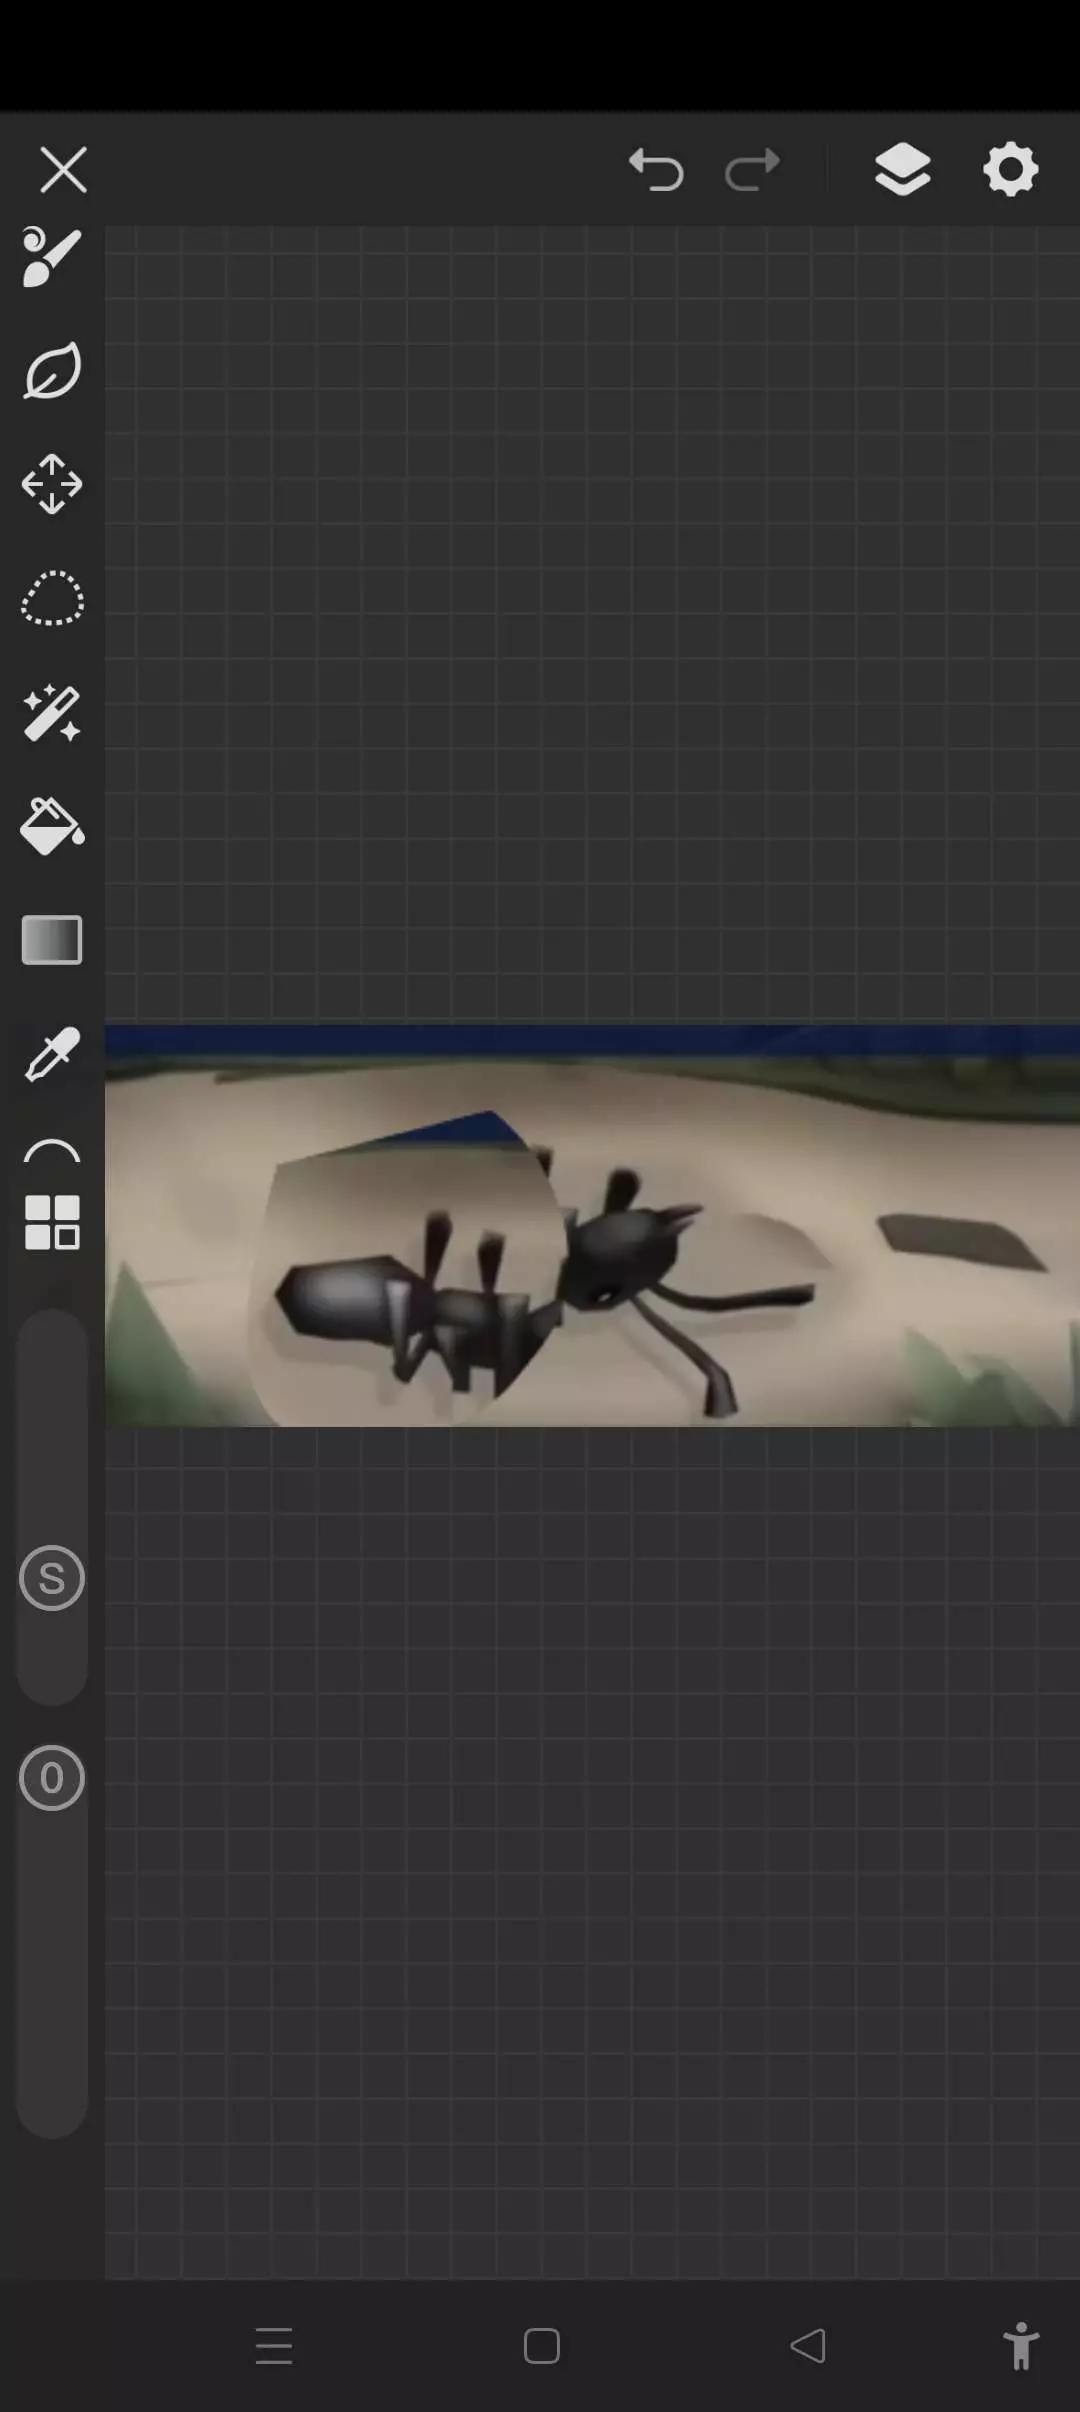Viewport: 1080px width, 2412px height.
Task: Open settings with the gear icon
Action: (1011, 169)
